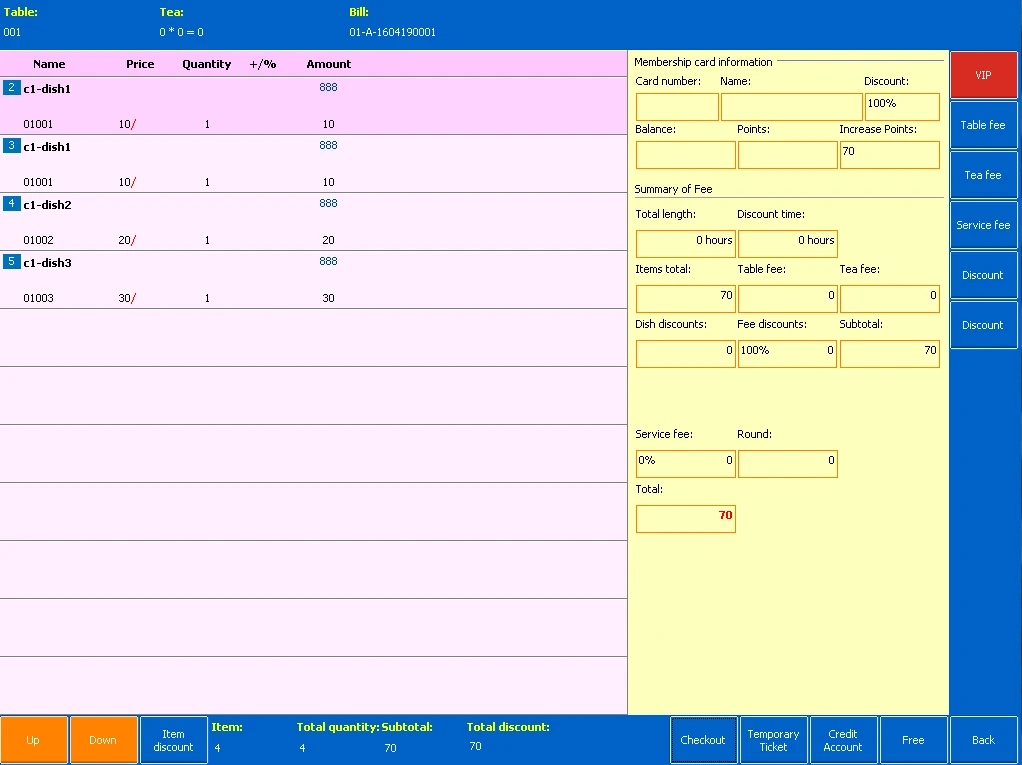The image size is (1022, 765).
Task: Print a Temporary Ticket
Action: [773, 739]
